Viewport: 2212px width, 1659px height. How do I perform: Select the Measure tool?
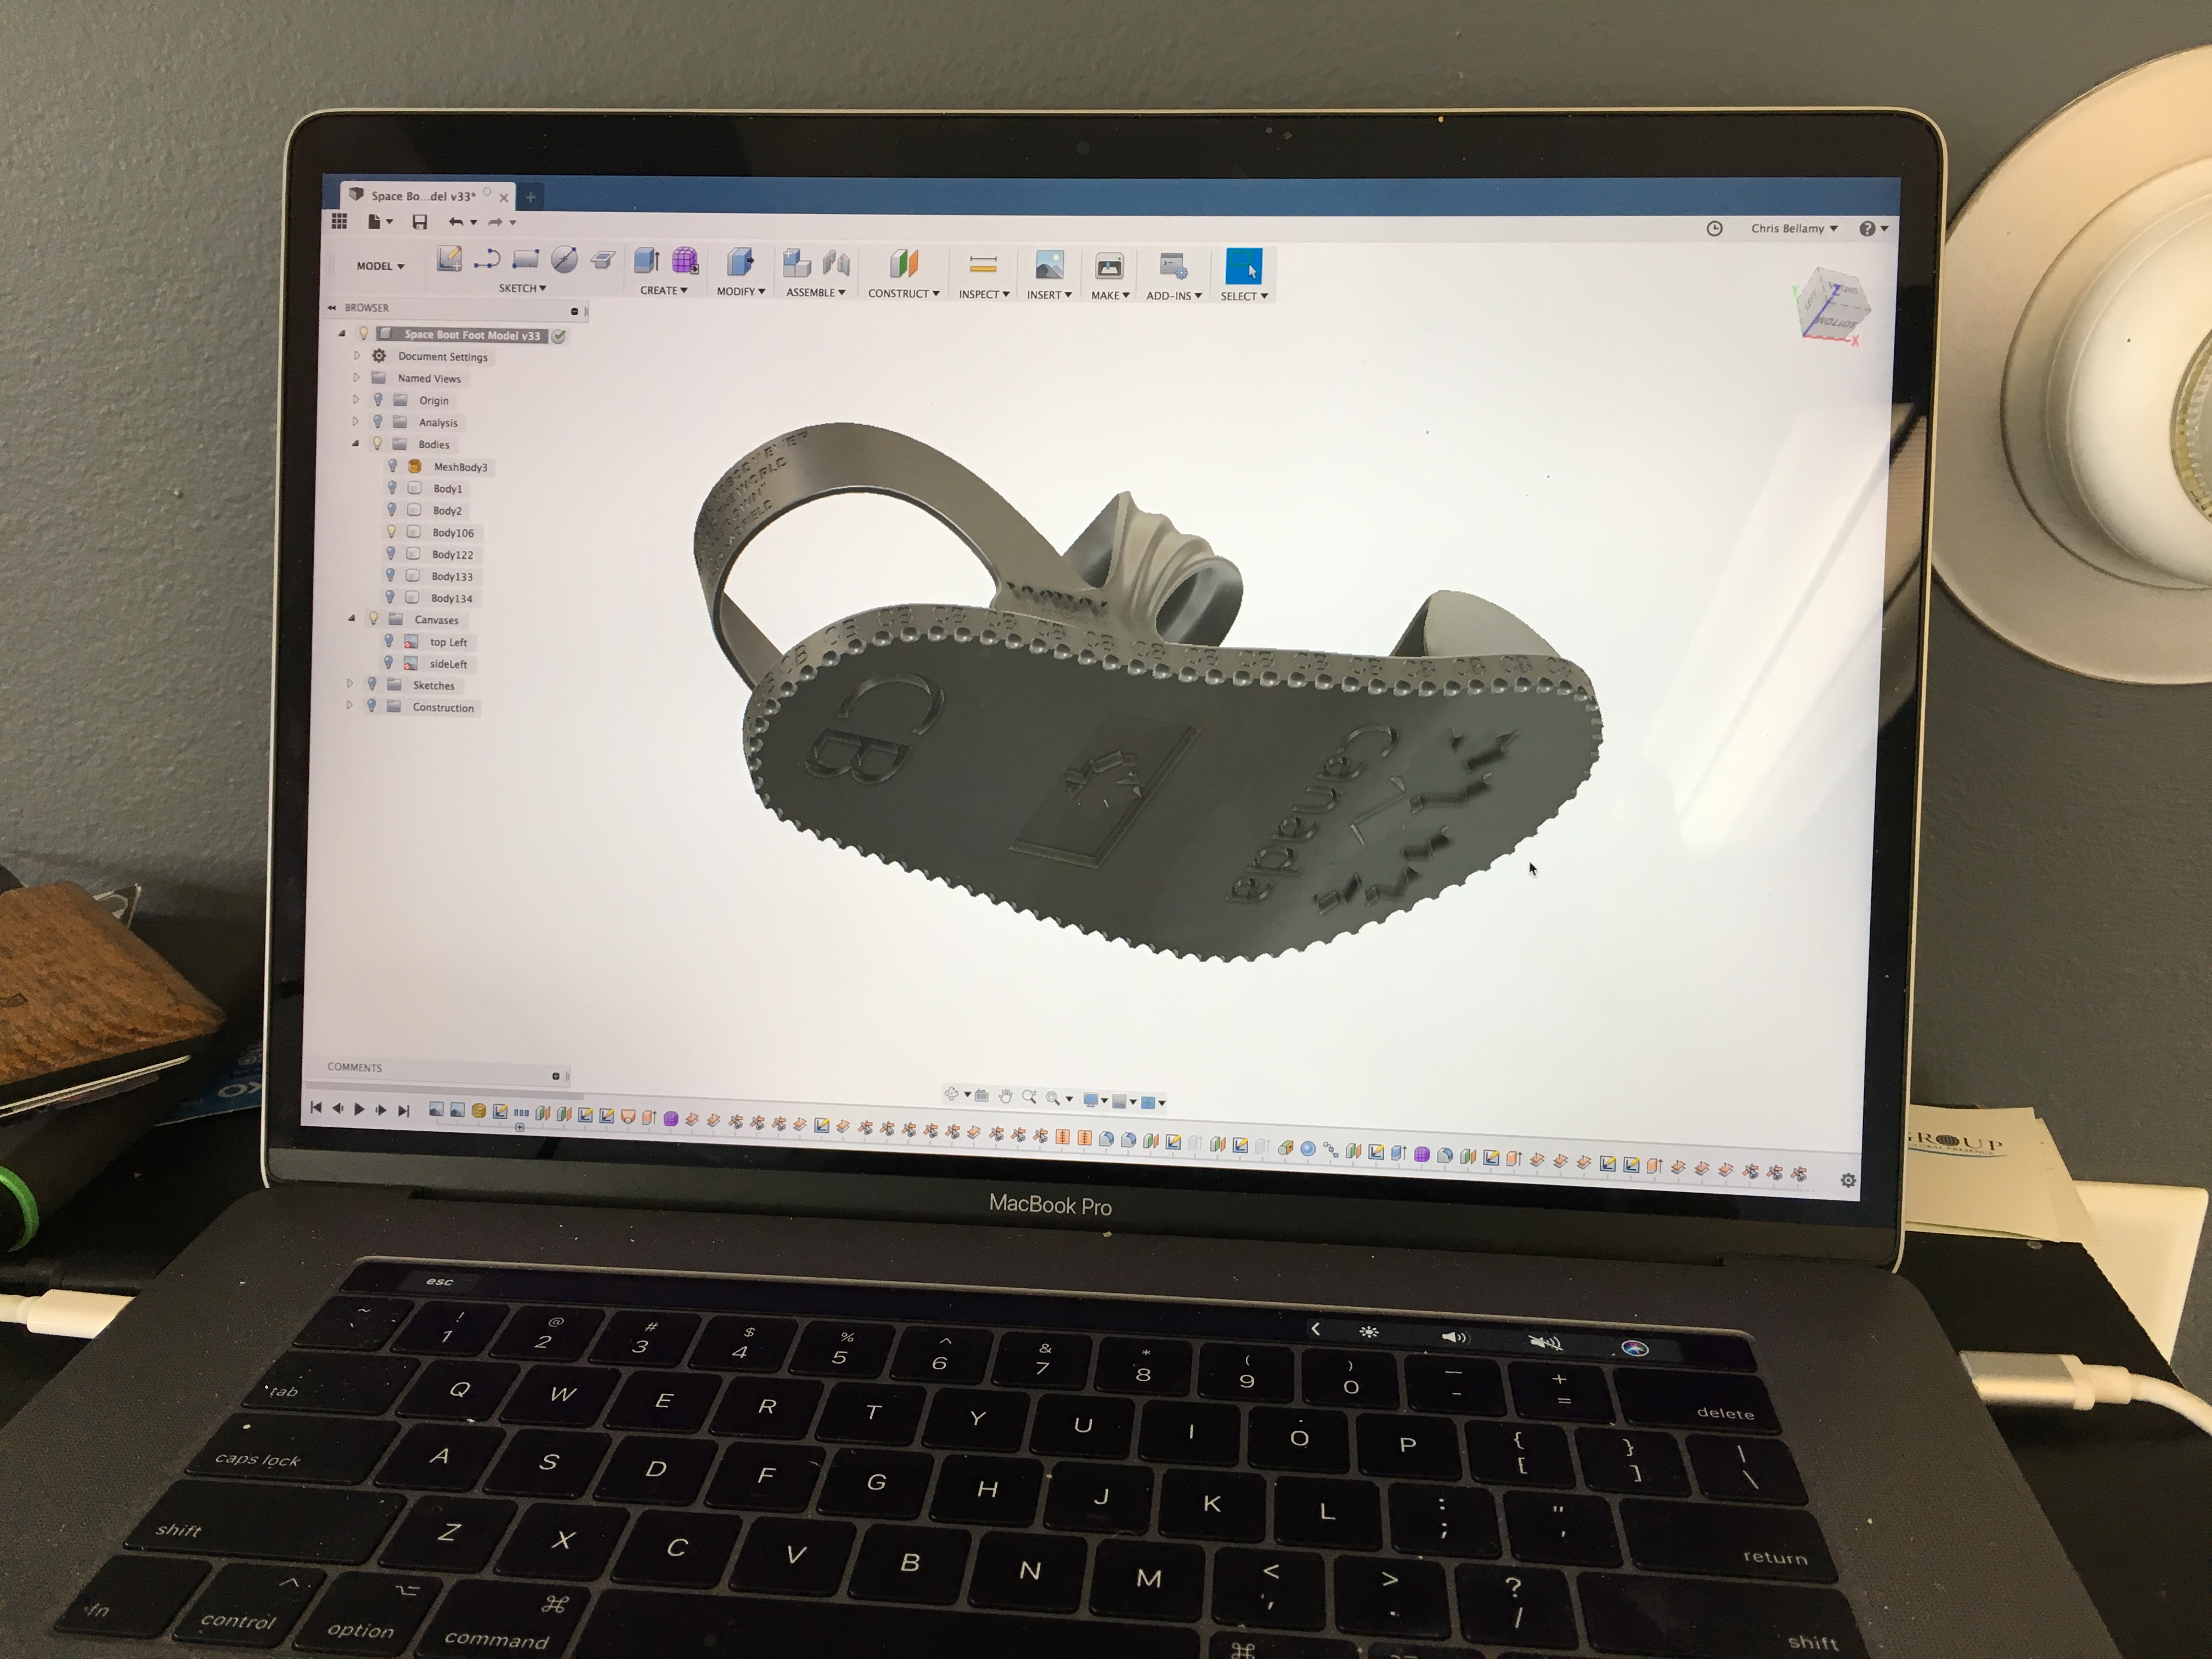point(983,265)
